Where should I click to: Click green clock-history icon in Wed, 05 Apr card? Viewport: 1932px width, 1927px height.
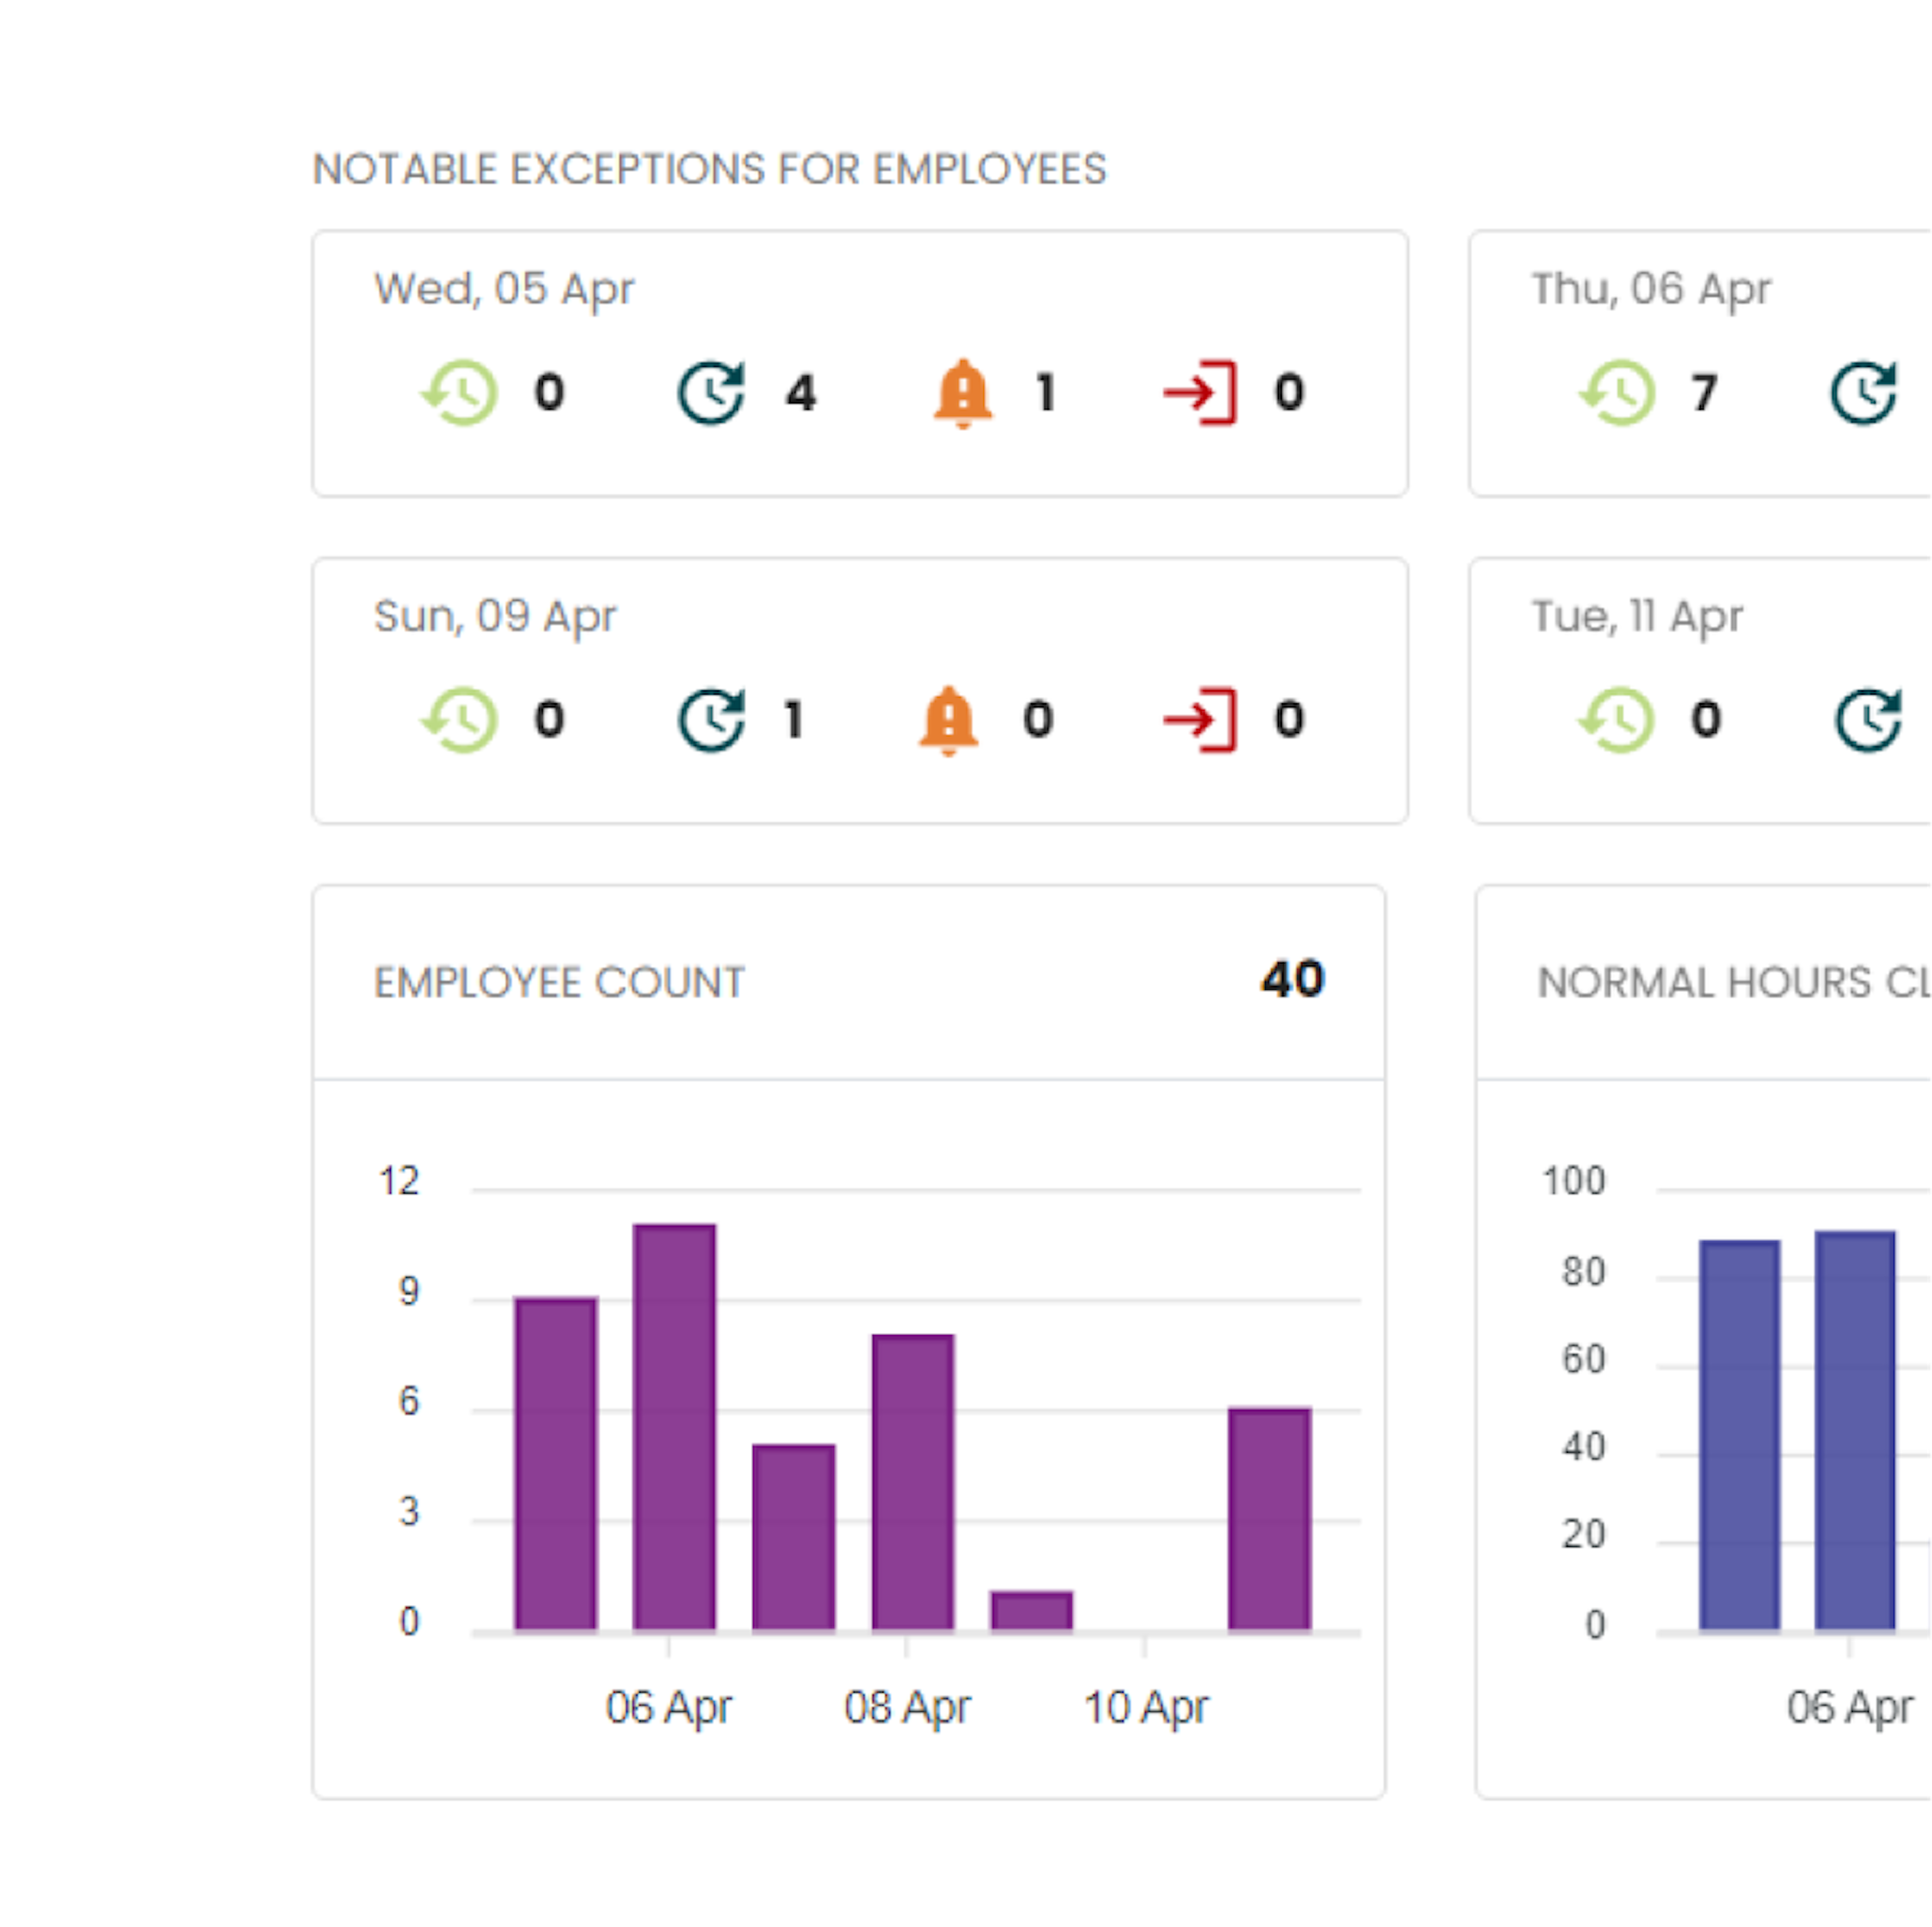coord(459,392)
